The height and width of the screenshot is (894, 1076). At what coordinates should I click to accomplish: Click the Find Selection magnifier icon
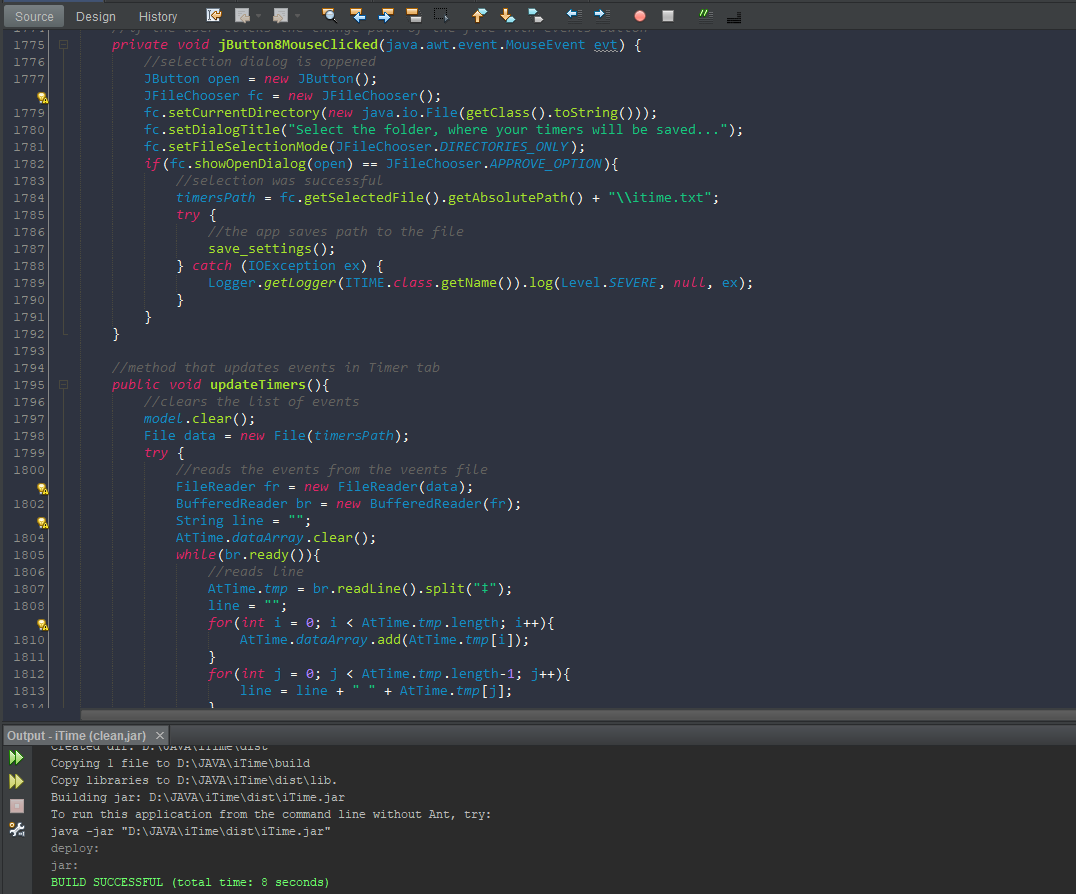coord(329,16)
